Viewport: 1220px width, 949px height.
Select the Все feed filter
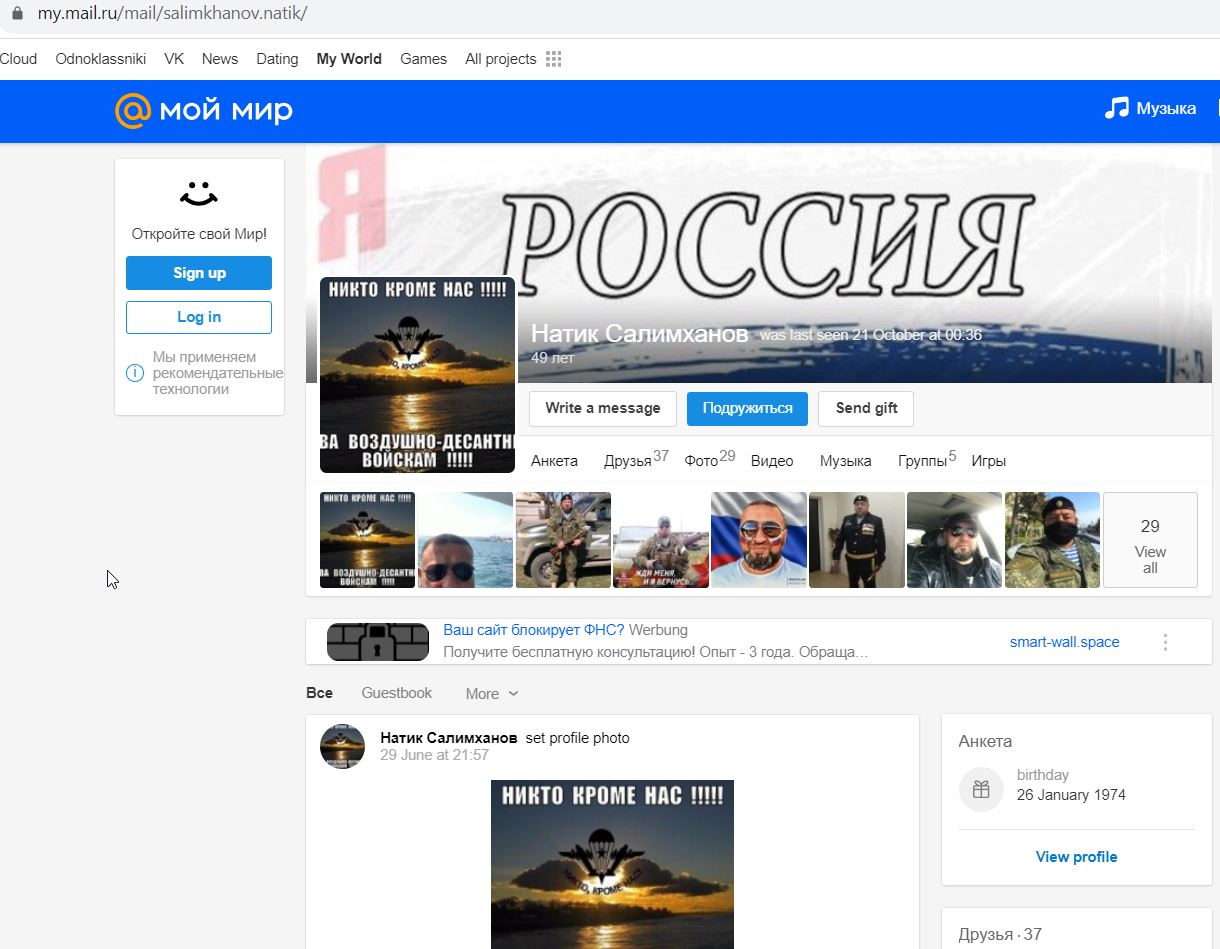(x=319, y=693)
